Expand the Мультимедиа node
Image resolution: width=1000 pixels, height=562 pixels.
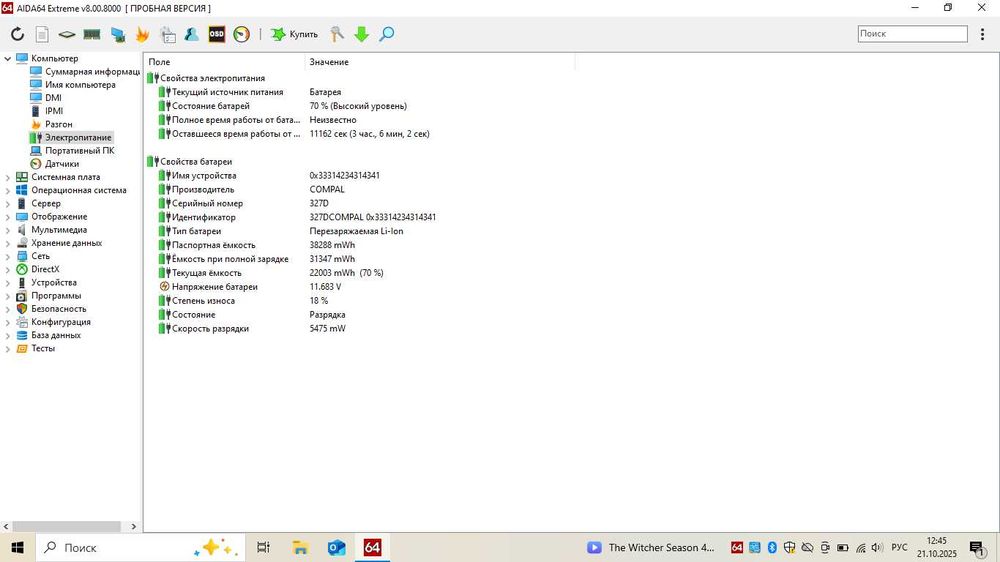(8, 230)
